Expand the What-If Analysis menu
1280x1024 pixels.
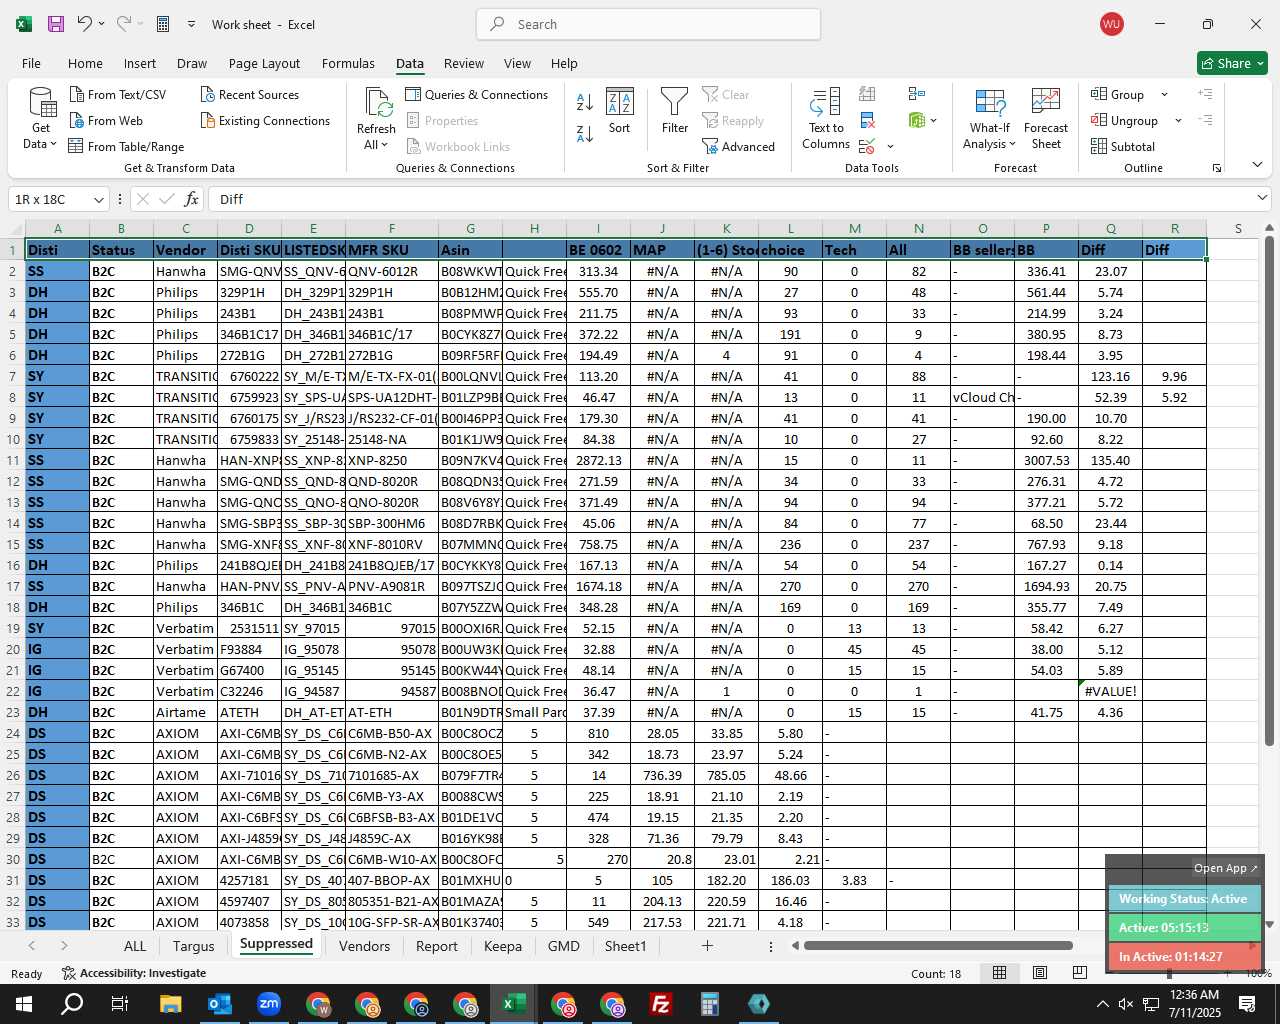(989, 118)
